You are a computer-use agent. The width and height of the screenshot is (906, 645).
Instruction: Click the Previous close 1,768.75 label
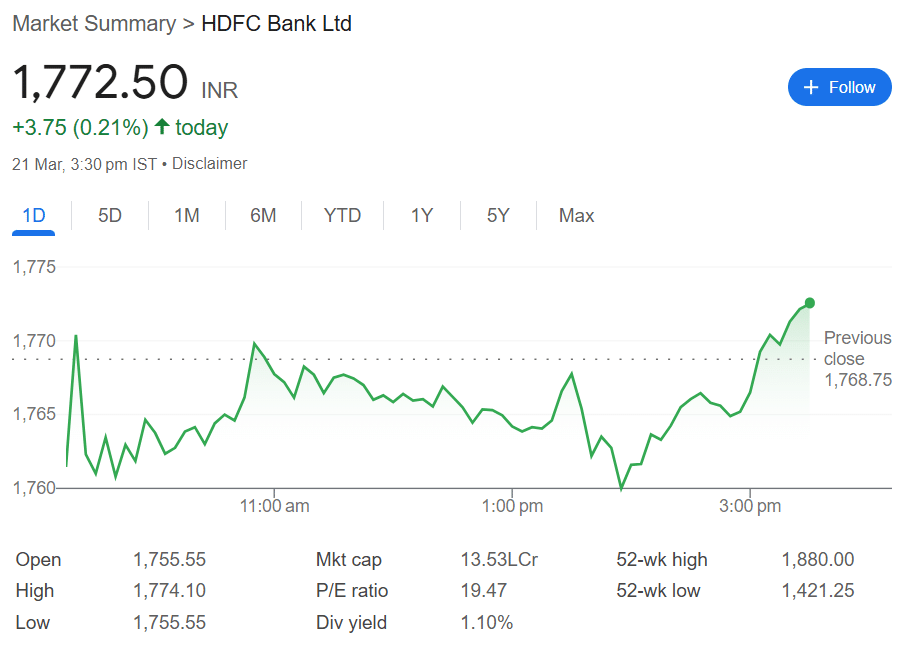point(857,359)
